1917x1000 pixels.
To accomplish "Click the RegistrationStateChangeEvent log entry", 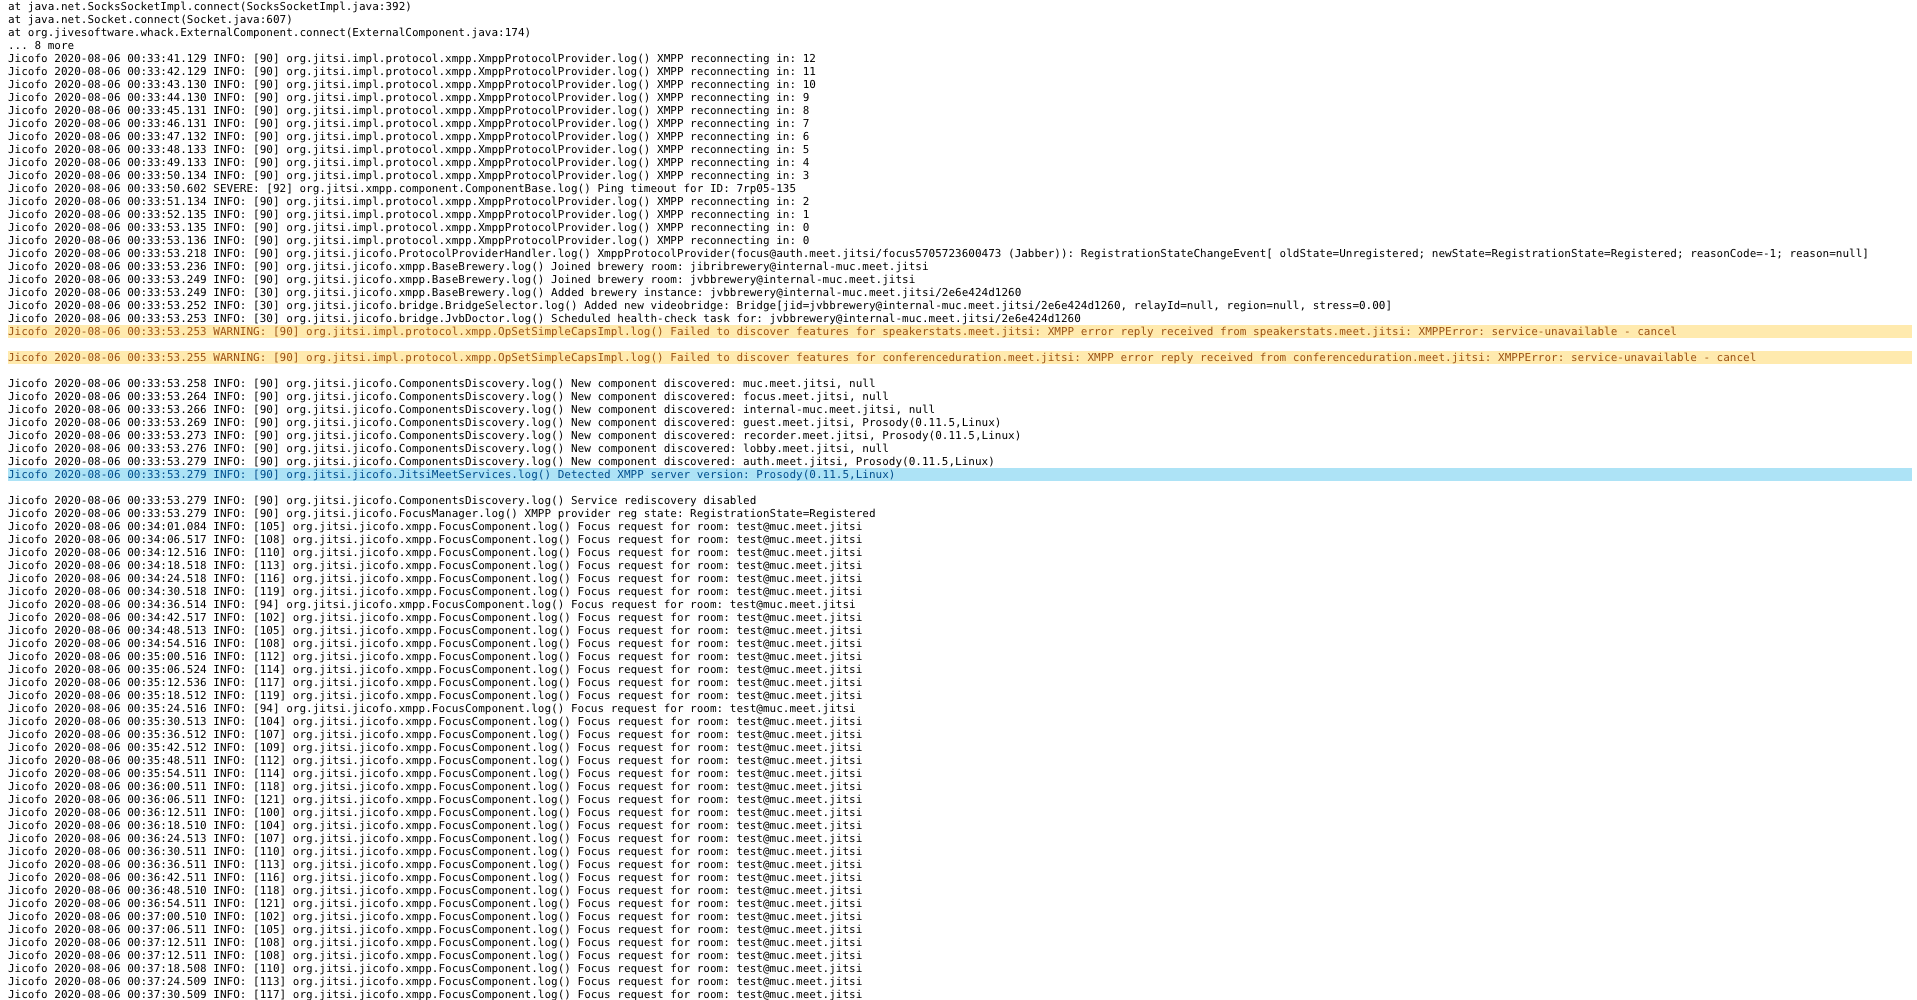I will tap(600, 252).
